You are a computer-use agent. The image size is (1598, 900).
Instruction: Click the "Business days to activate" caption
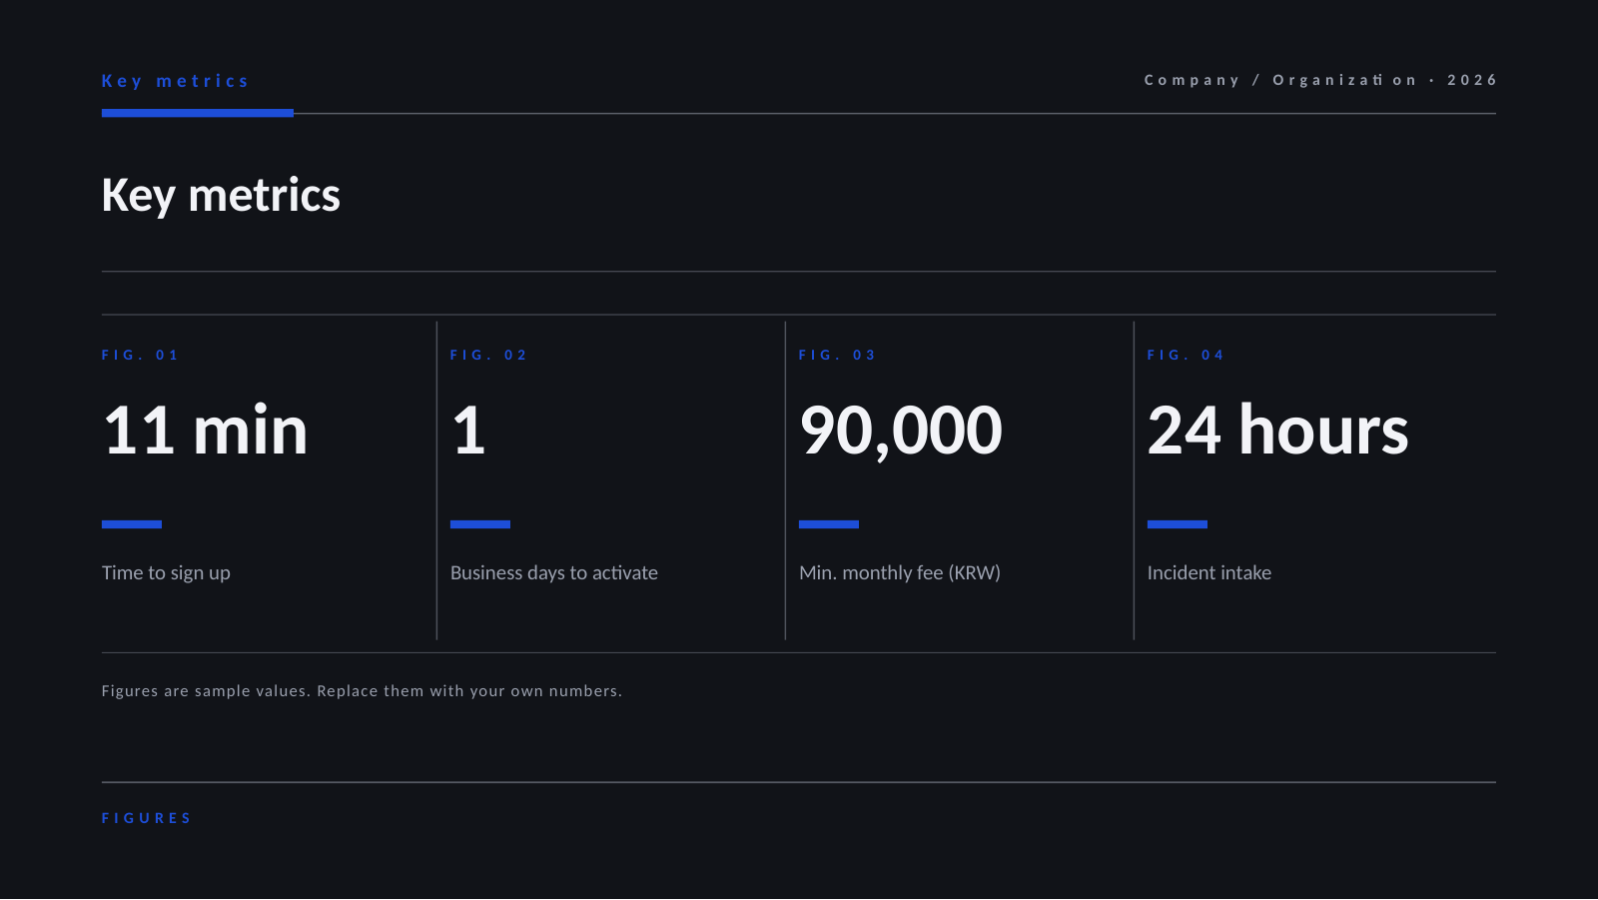click(554, 573)
